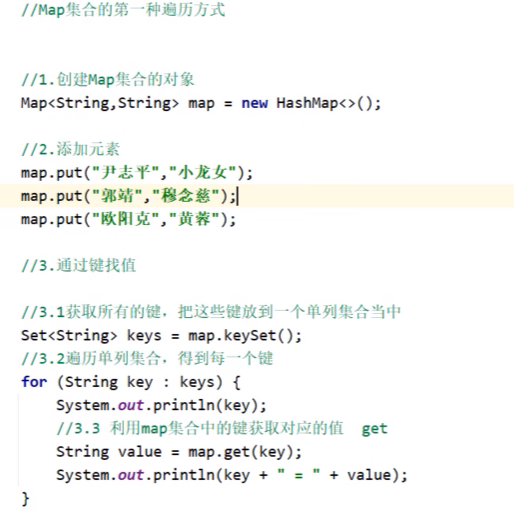Click the comment starting "//3.2遍历单列集合"
The height and width of the screenshot is (513, 514).
(x=147, y=358)
